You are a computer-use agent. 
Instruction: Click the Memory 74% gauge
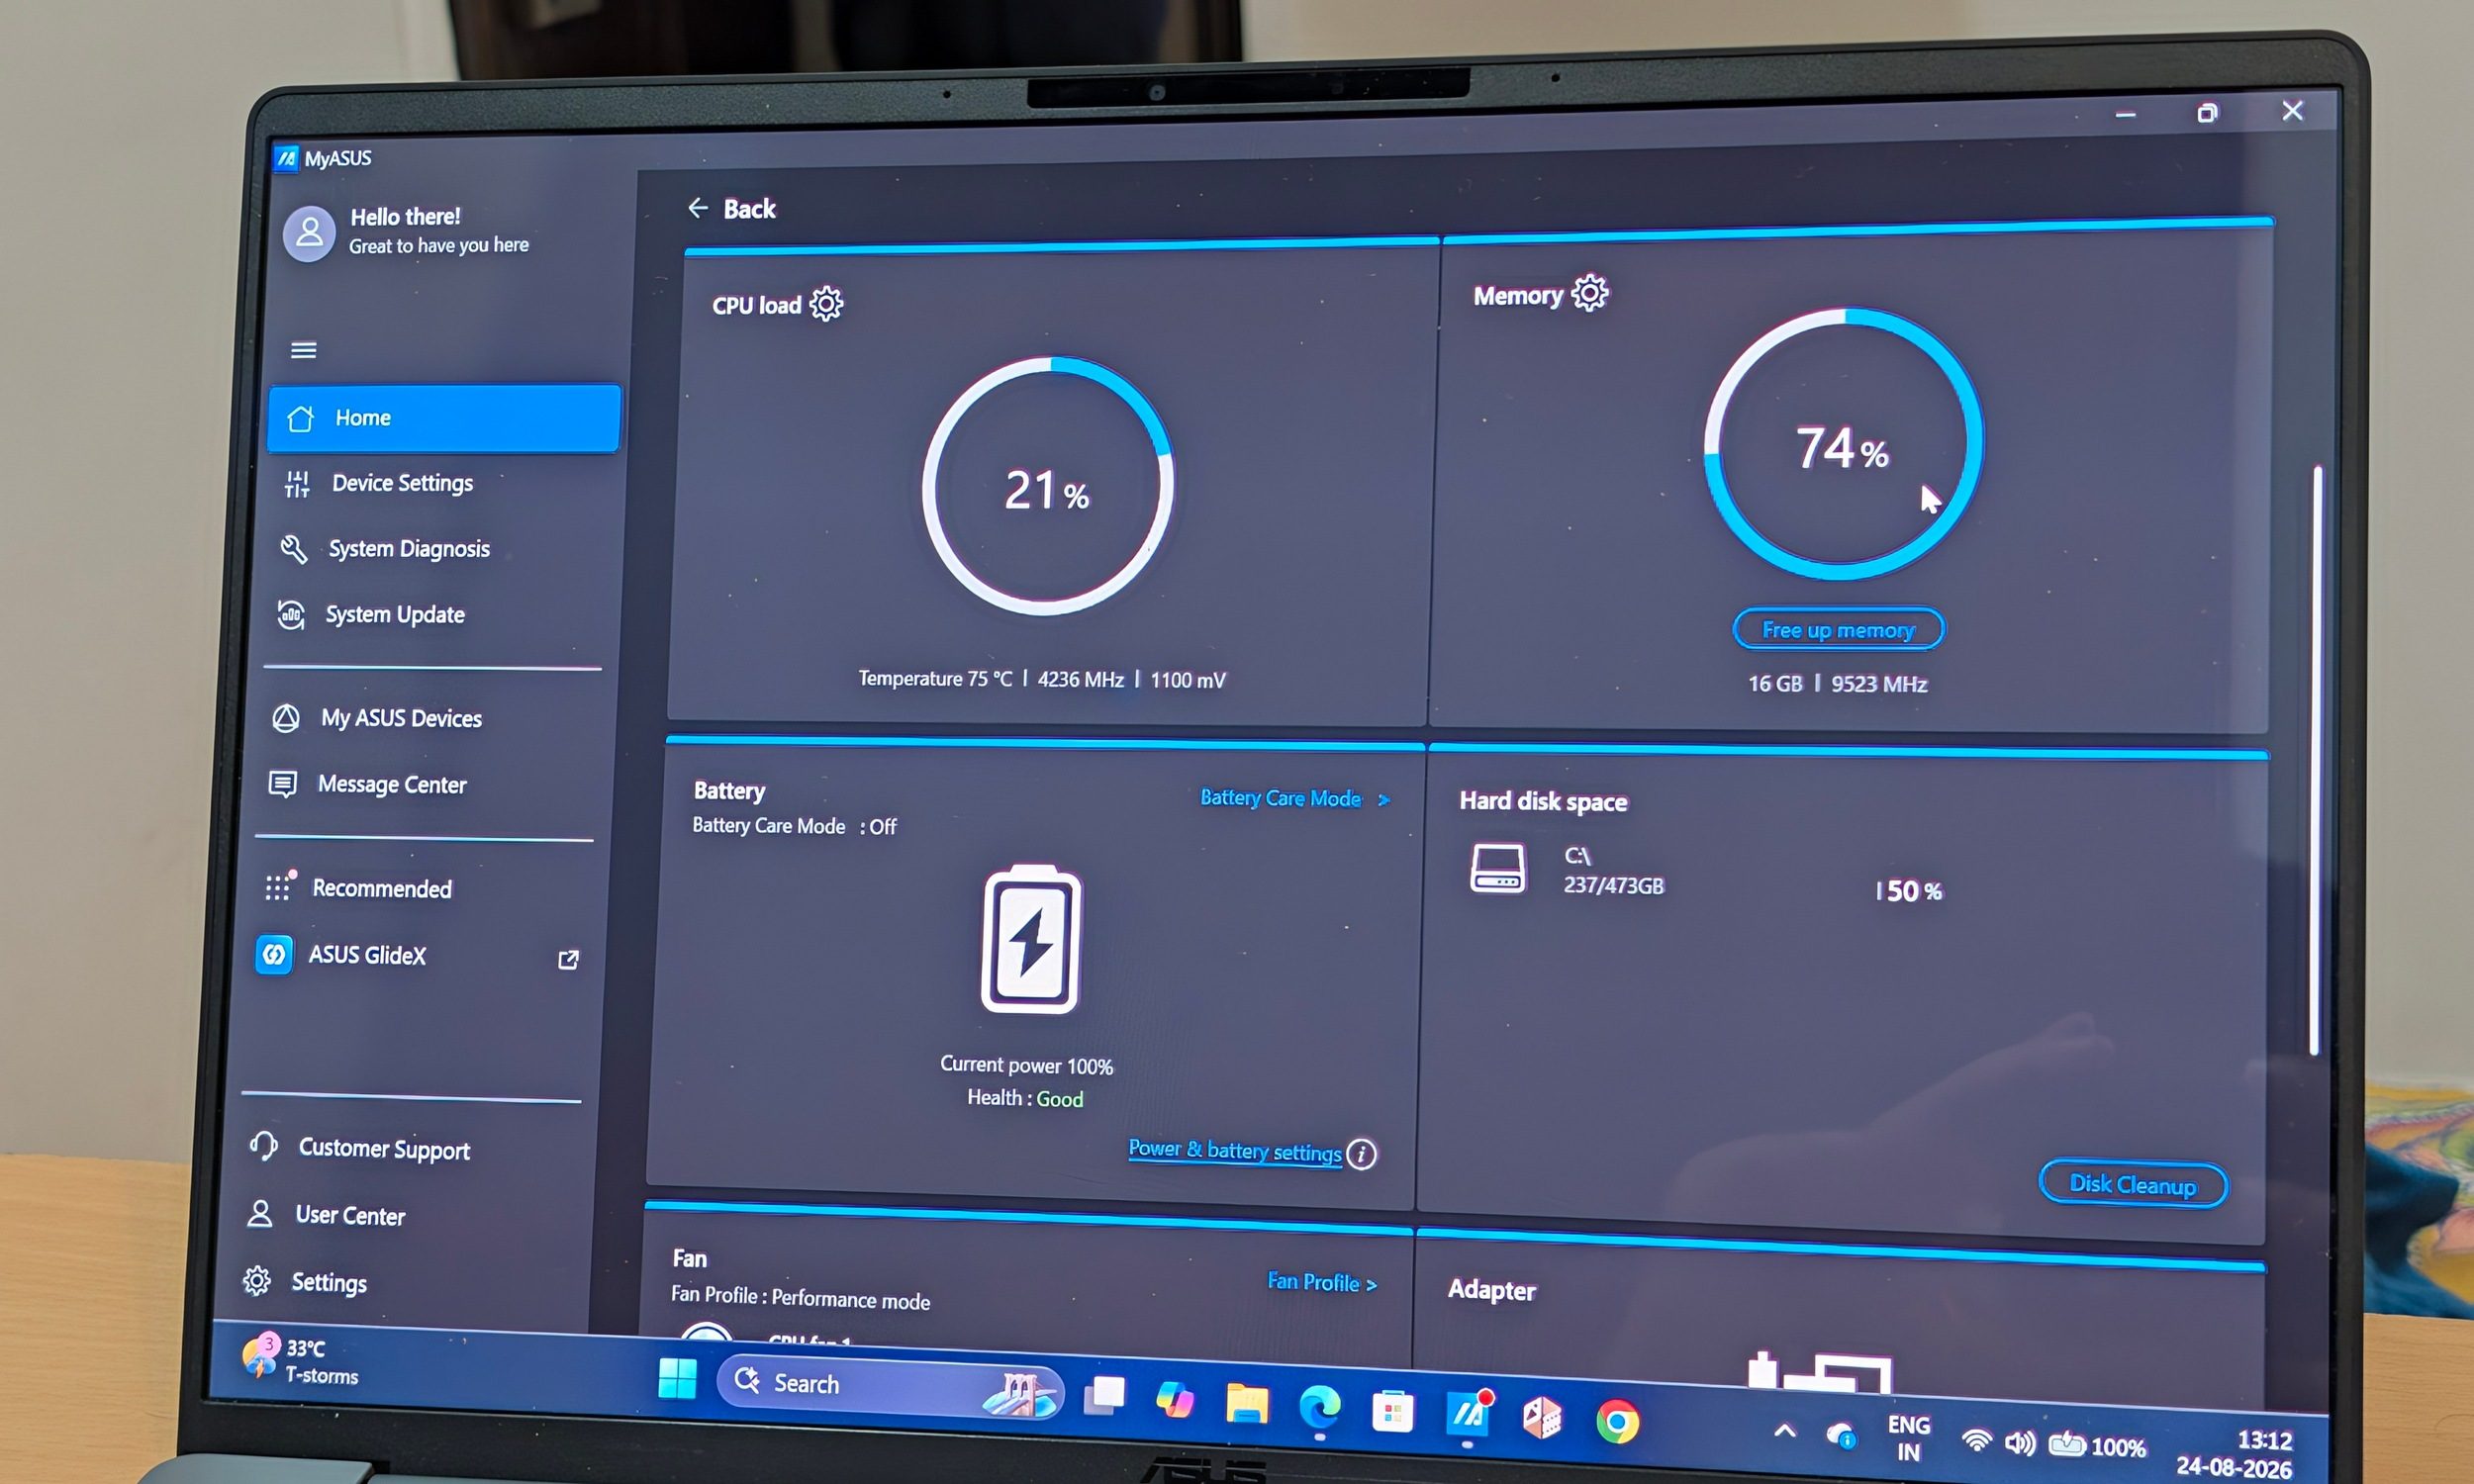1843,443
